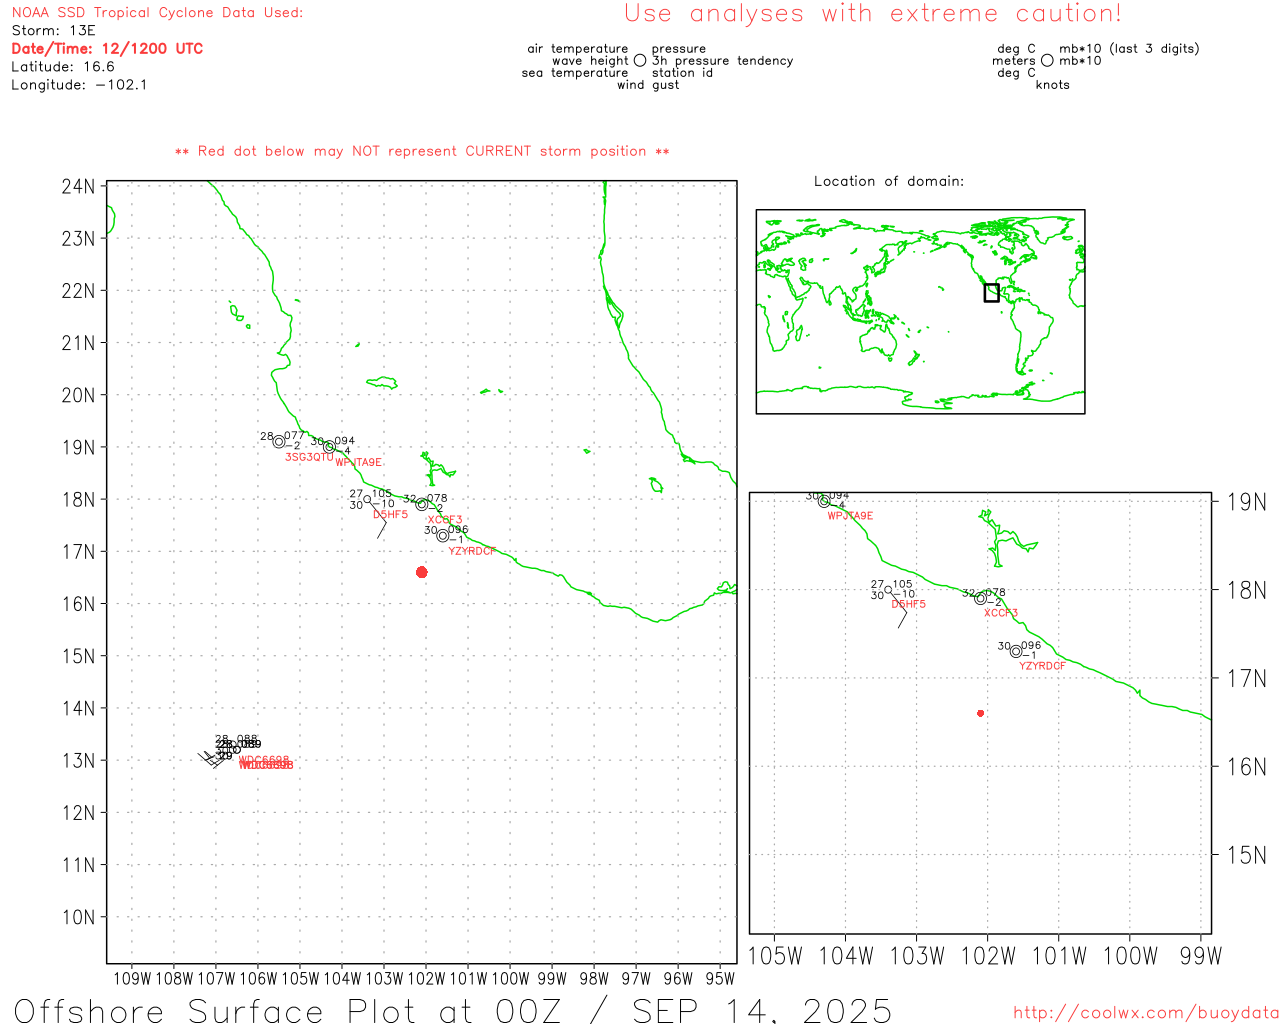Image resolution: width=1280 pixels, height=1024 pixels.
Task: Click the 15N latitude label beside inset map
Action: tap(1246, 855)
